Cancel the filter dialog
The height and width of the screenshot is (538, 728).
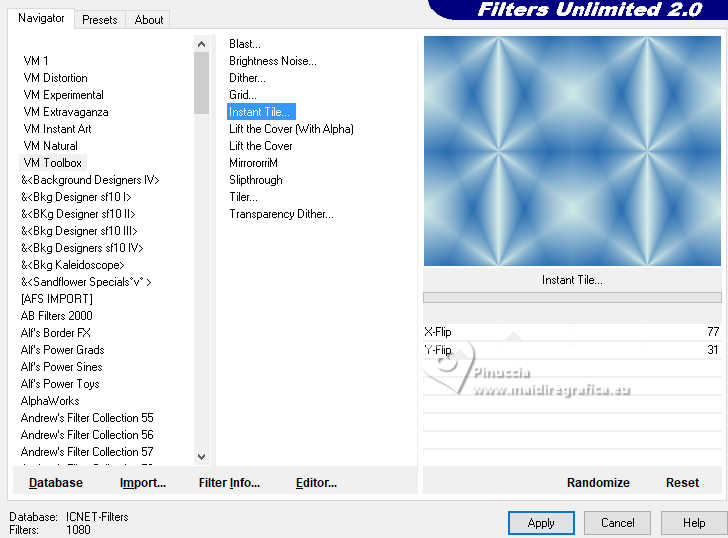(617, 523)
